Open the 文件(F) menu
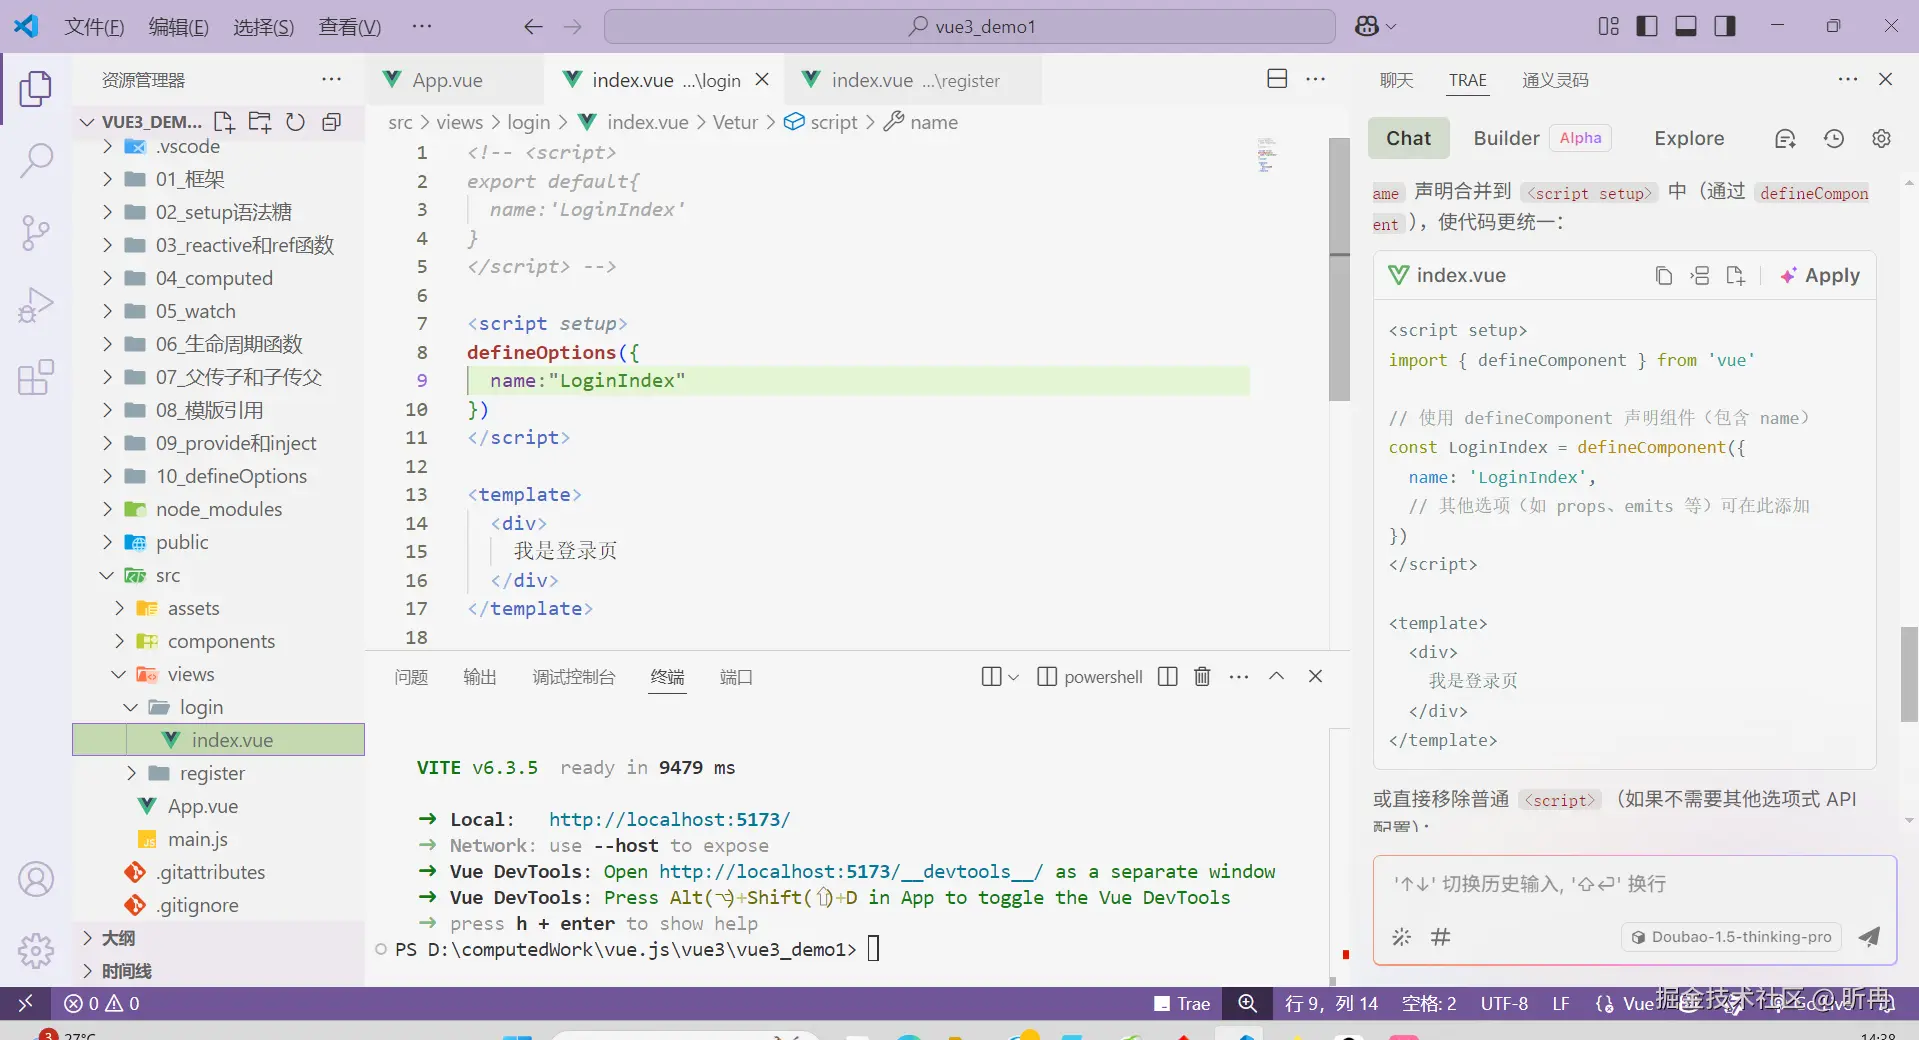The width and height of the screenshot is (1919, 1040). click(x=94, y=27)
